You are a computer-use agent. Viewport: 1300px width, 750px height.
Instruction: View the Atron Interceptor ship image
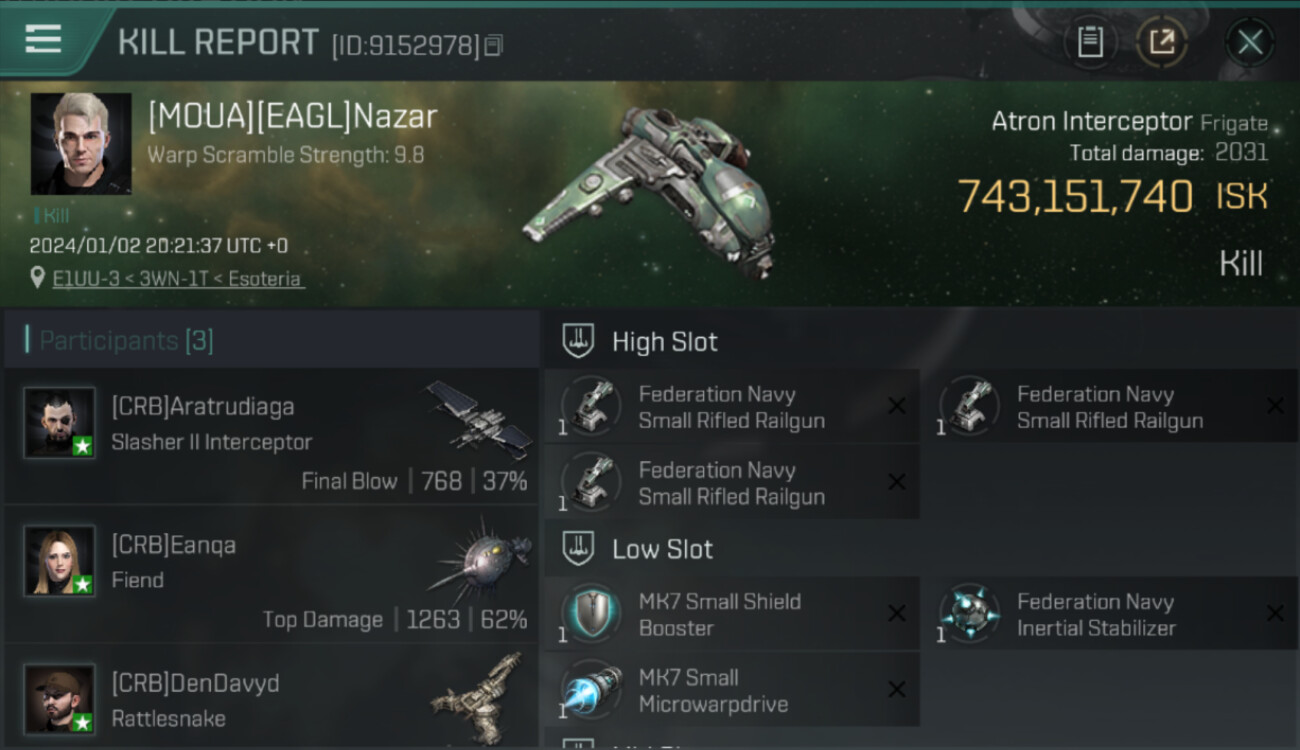coord(650,190)
